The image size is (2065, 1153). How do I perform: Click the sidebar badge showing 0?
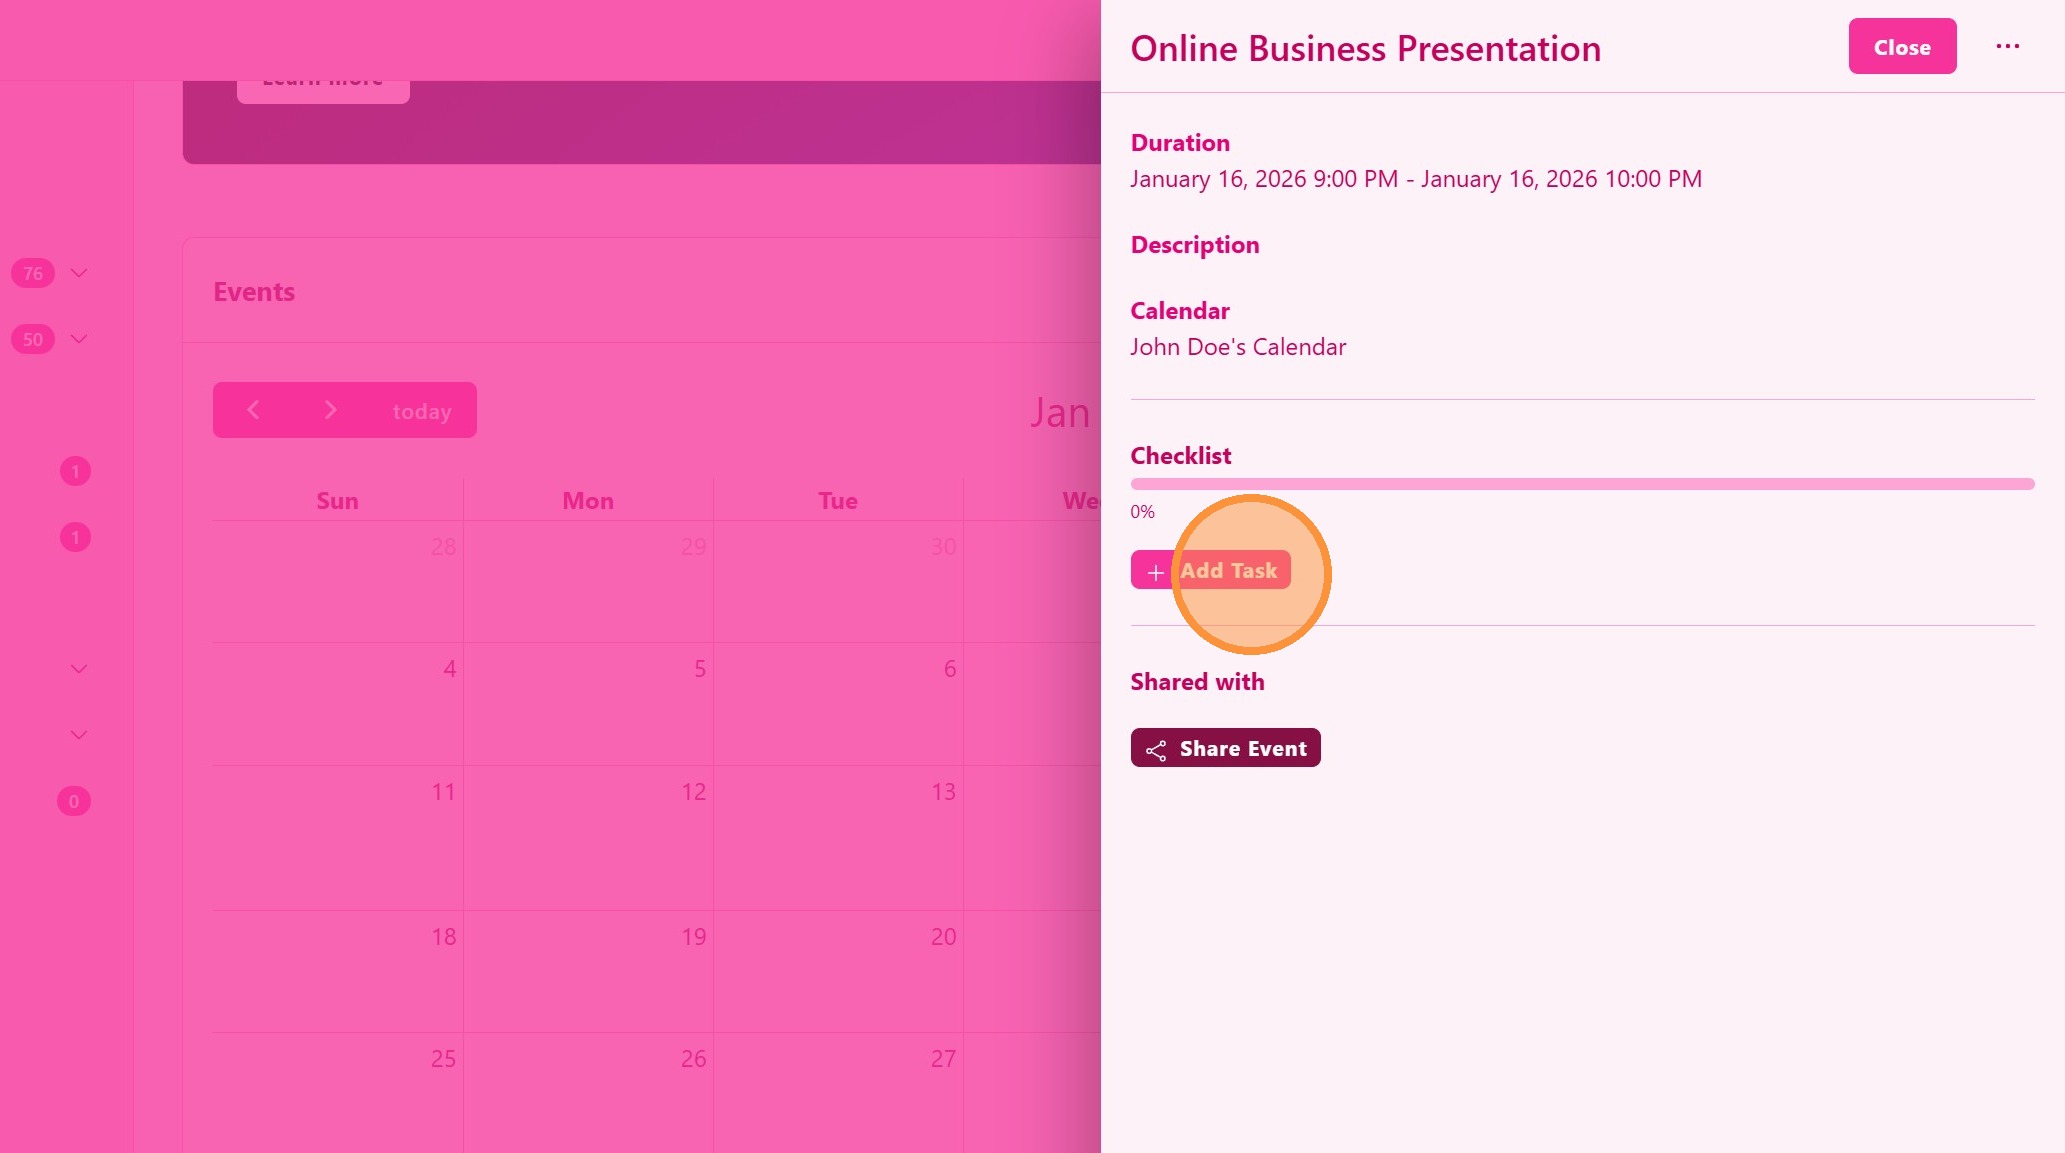[73, 801]
